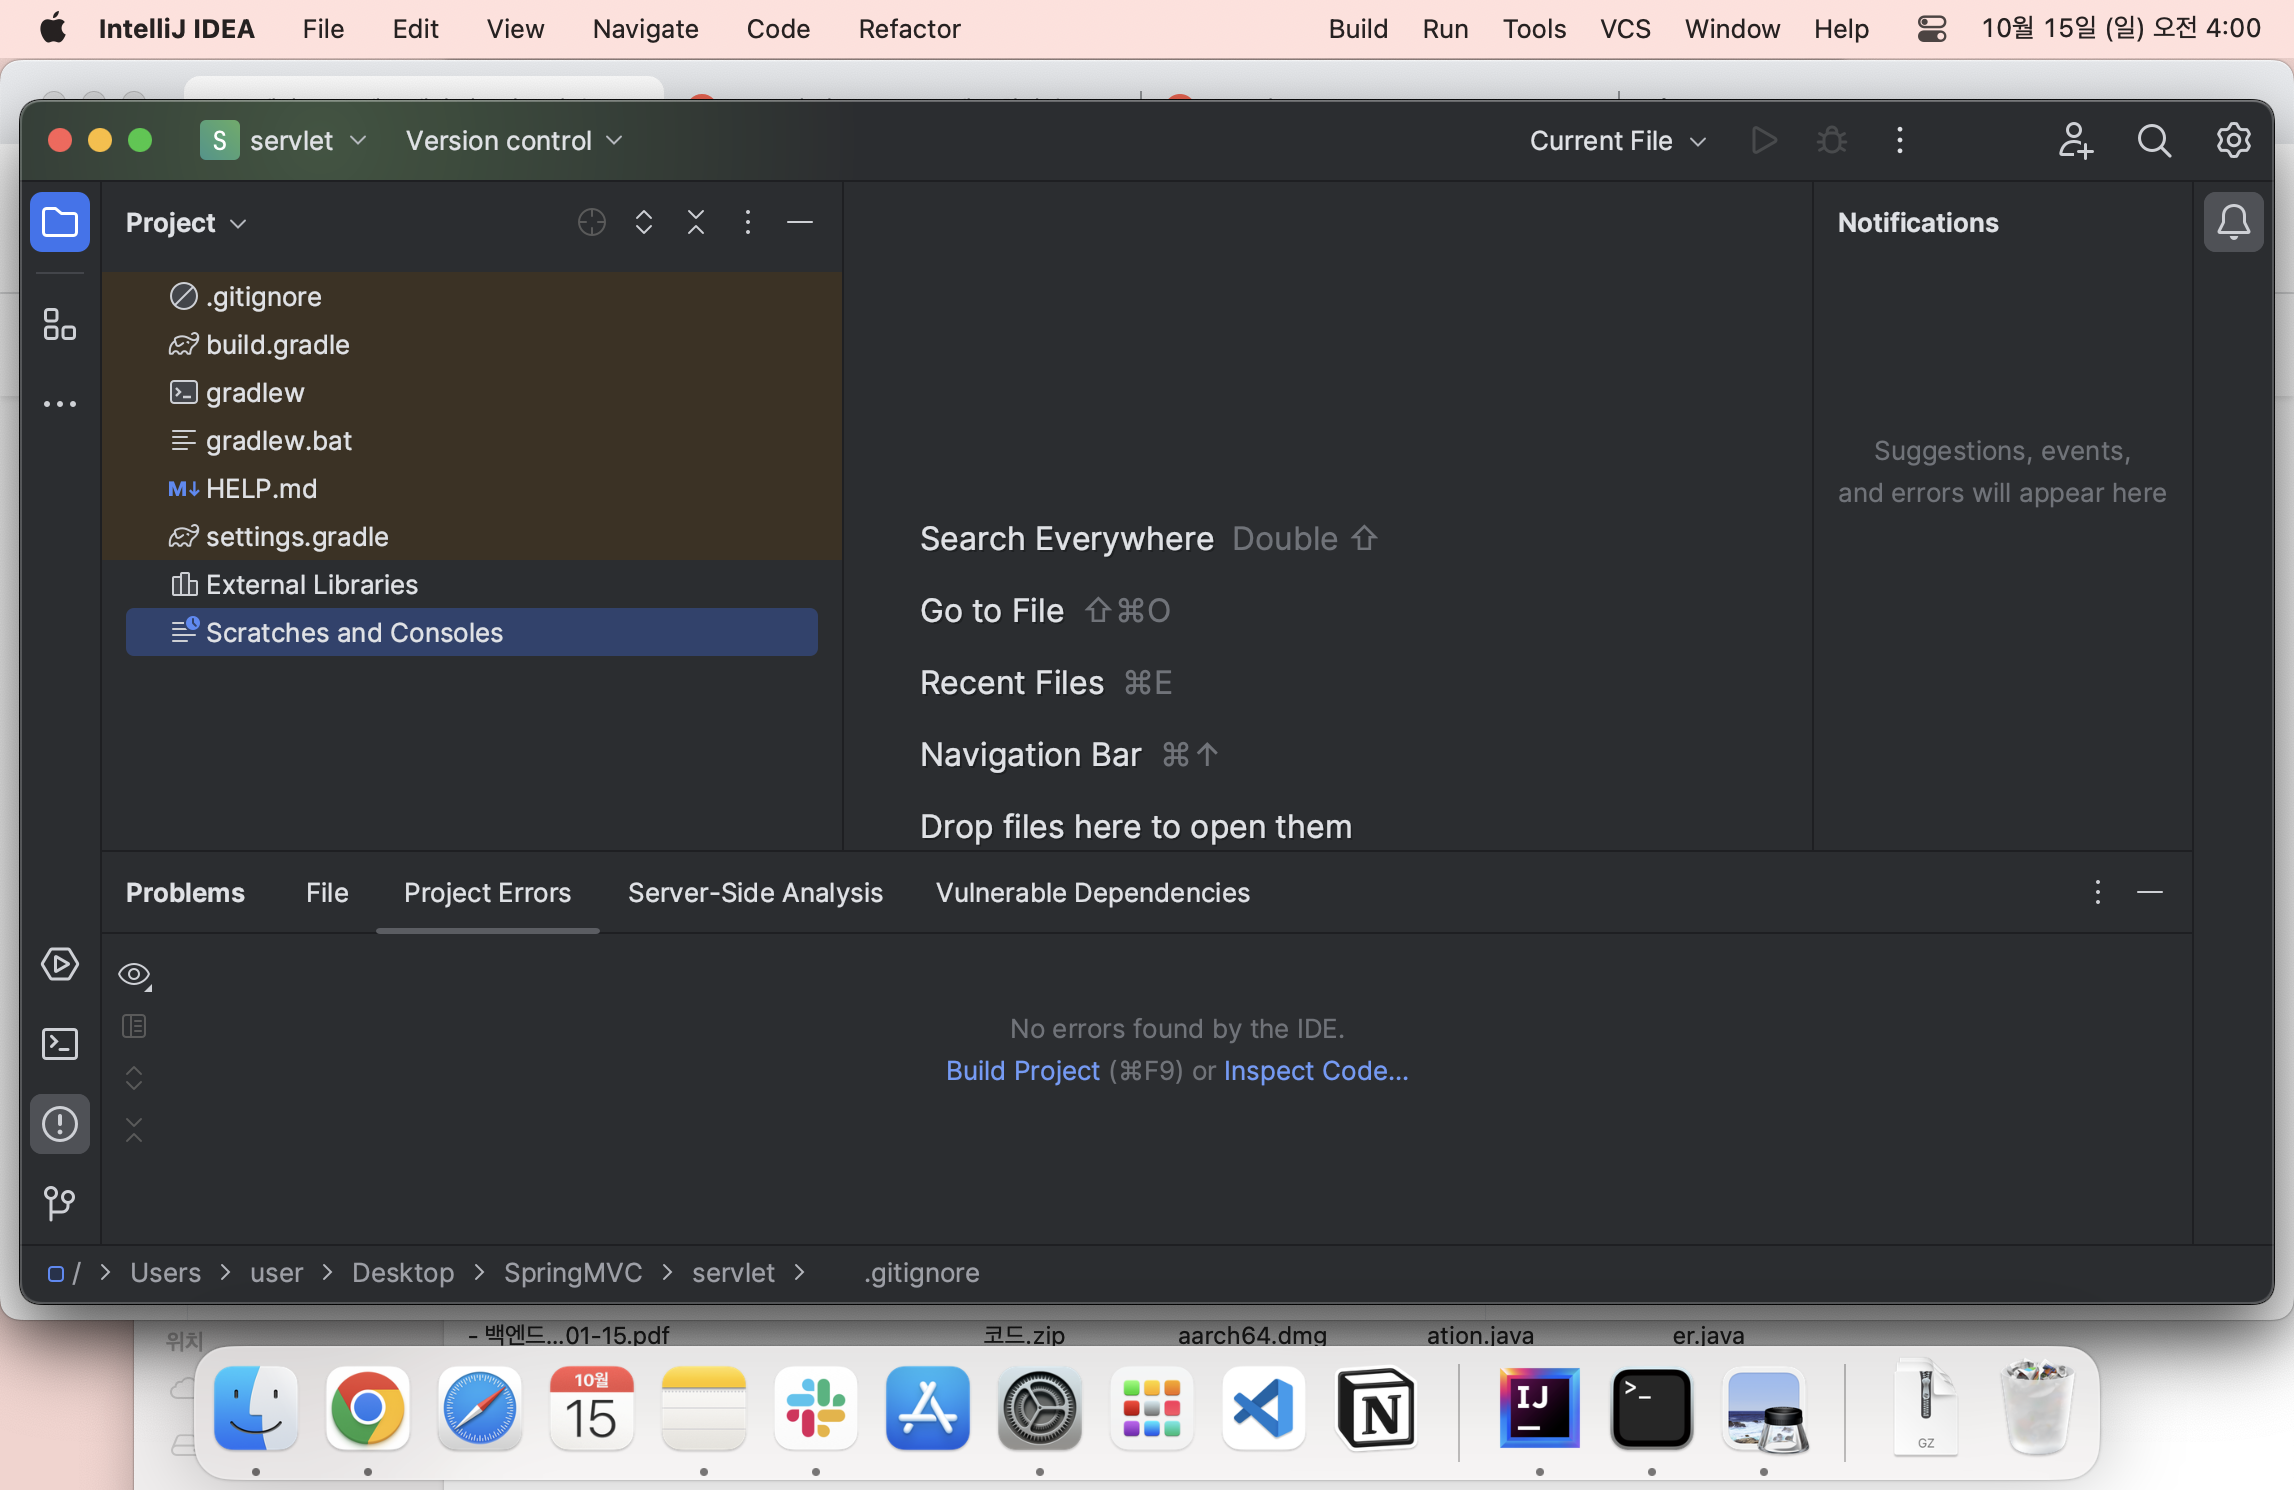Click the Select Opened File crosshair icon
2294x1490 pixels.
(x=592, y=222)
